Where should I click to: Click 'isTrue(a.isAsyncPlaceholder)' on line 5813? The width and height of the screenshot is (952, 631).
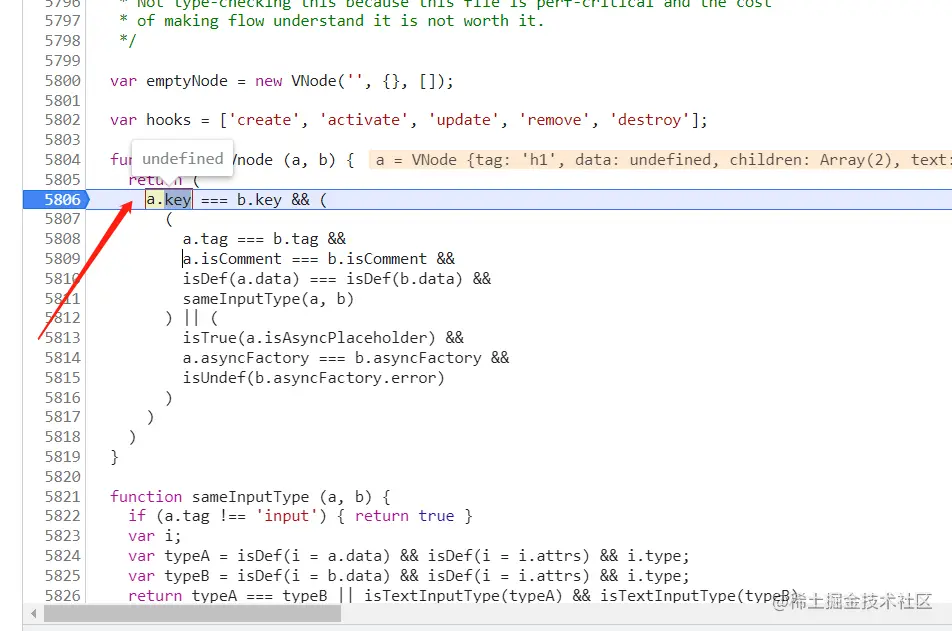[x=309, y=338]
